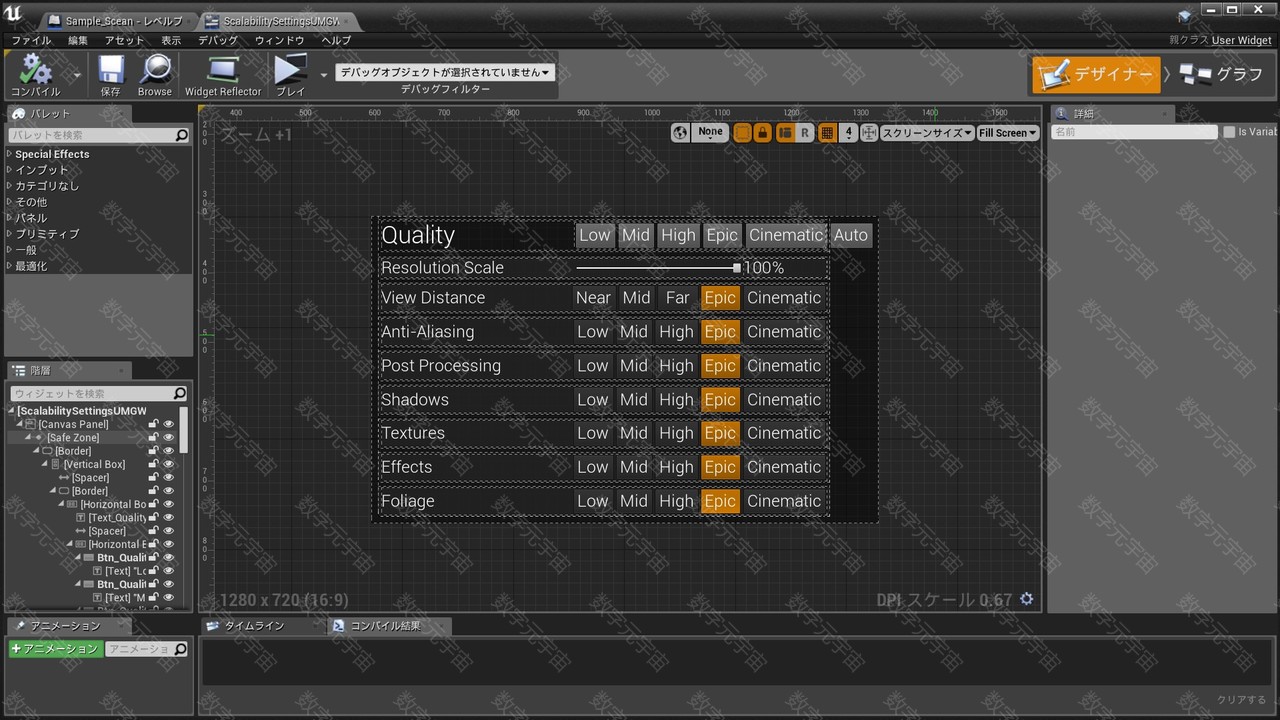Toggle lock on the Vertical Box row
The width and height of the screenshot is (1280, 720).
tap(153, 464)
